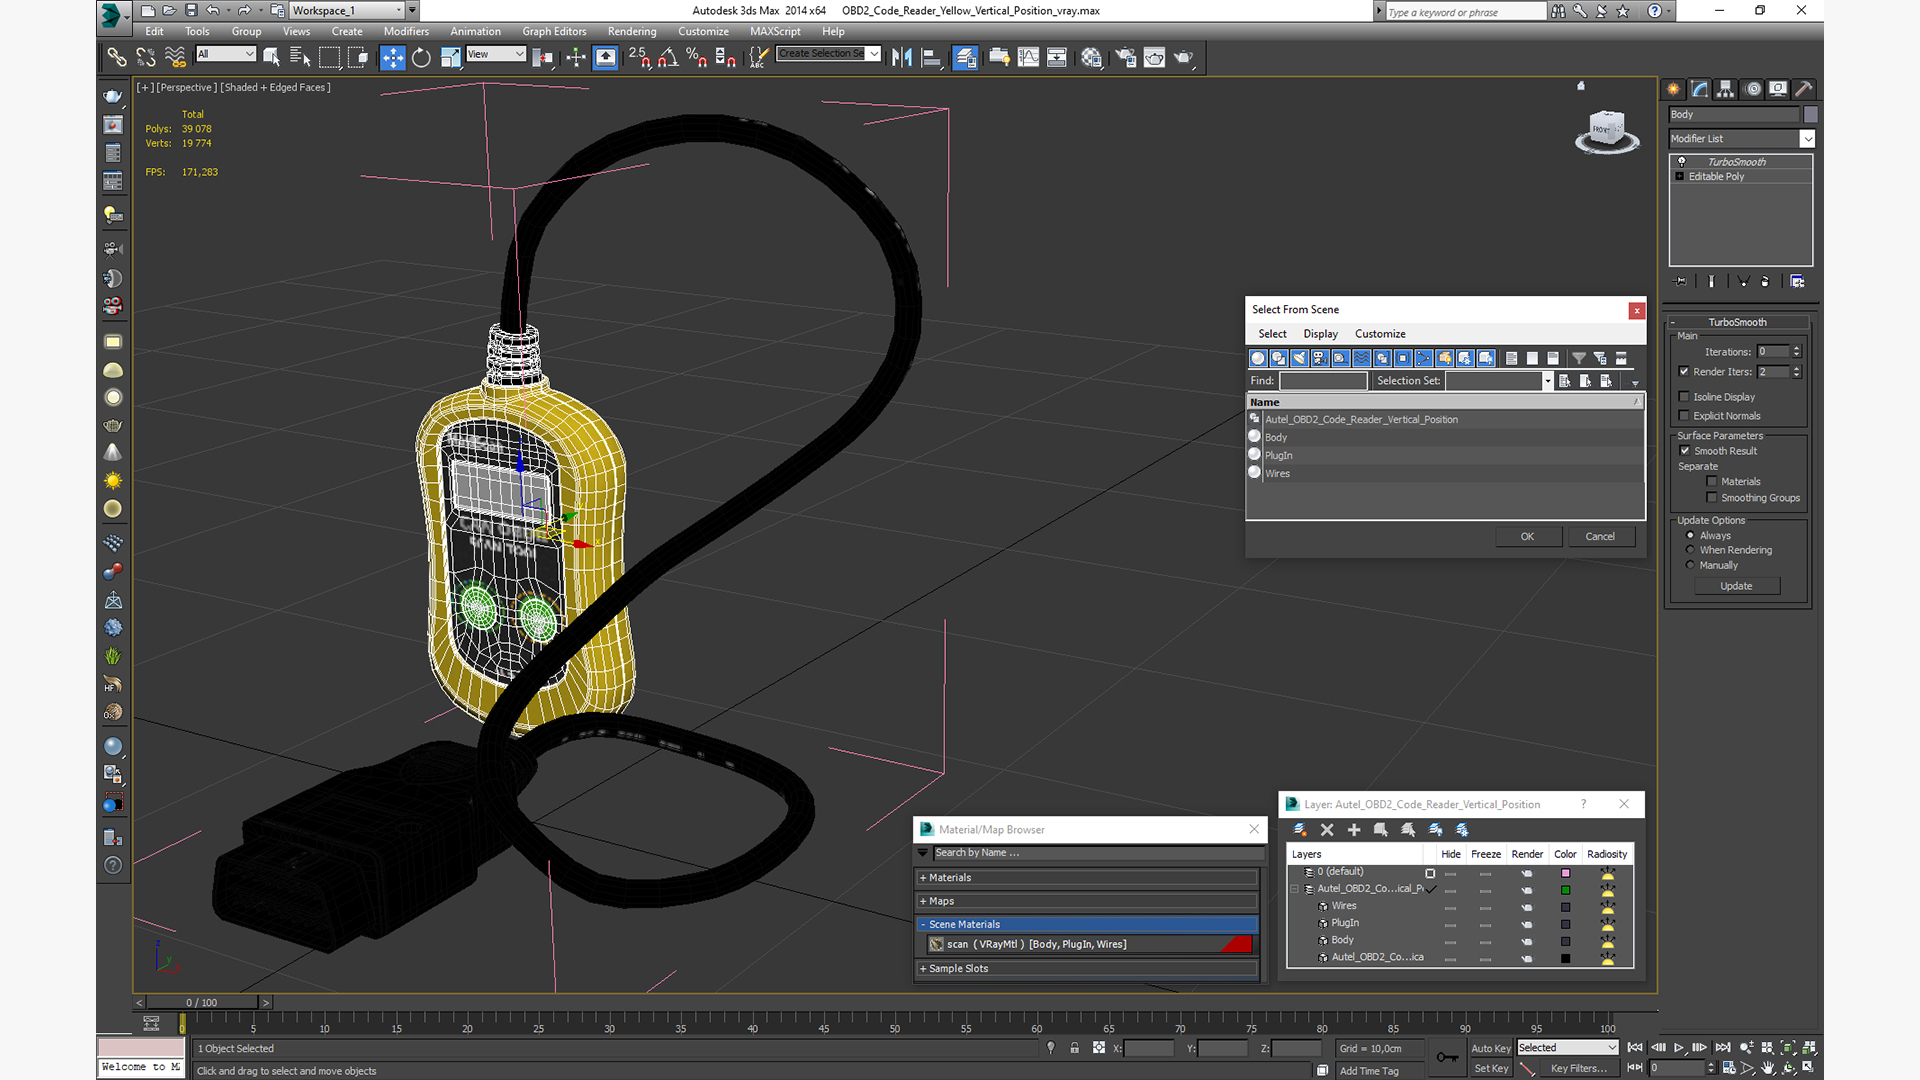Toggle Smooth Result checkbox
Screen dimensions: 1920x1080
coord(1684,451)
